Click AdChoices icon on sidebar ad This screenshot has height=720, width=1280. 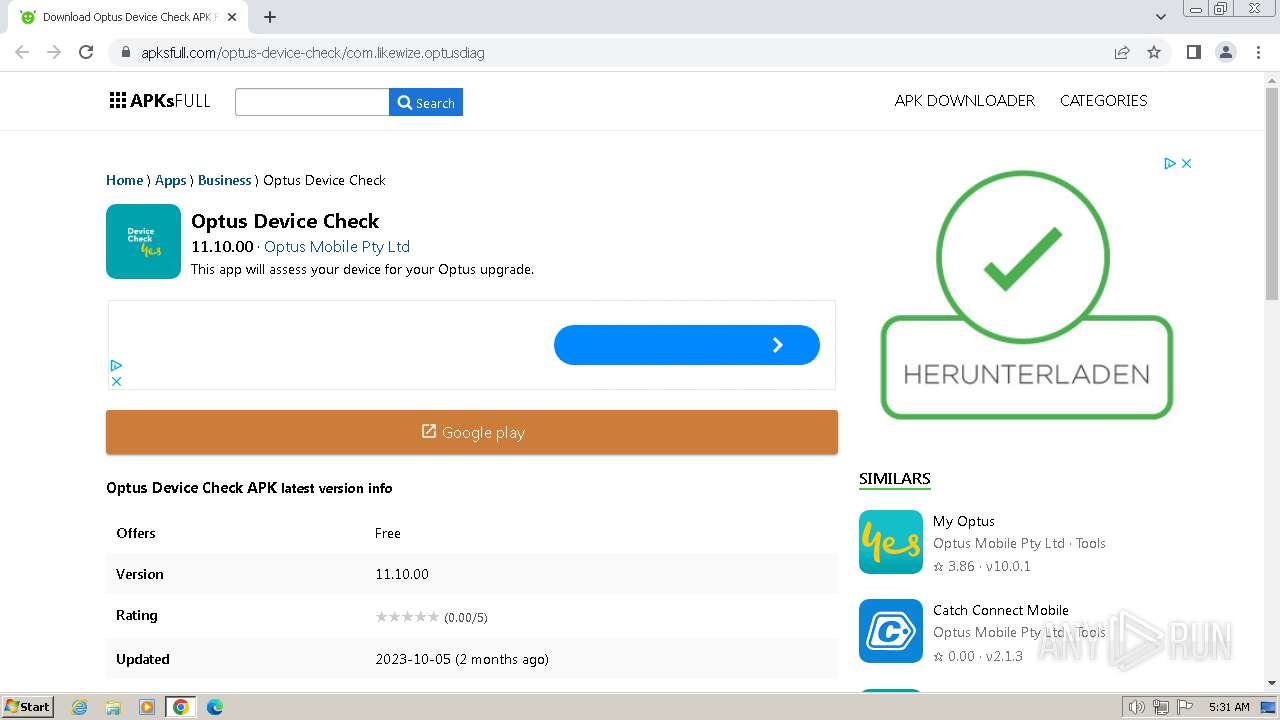pos(1169,163)
